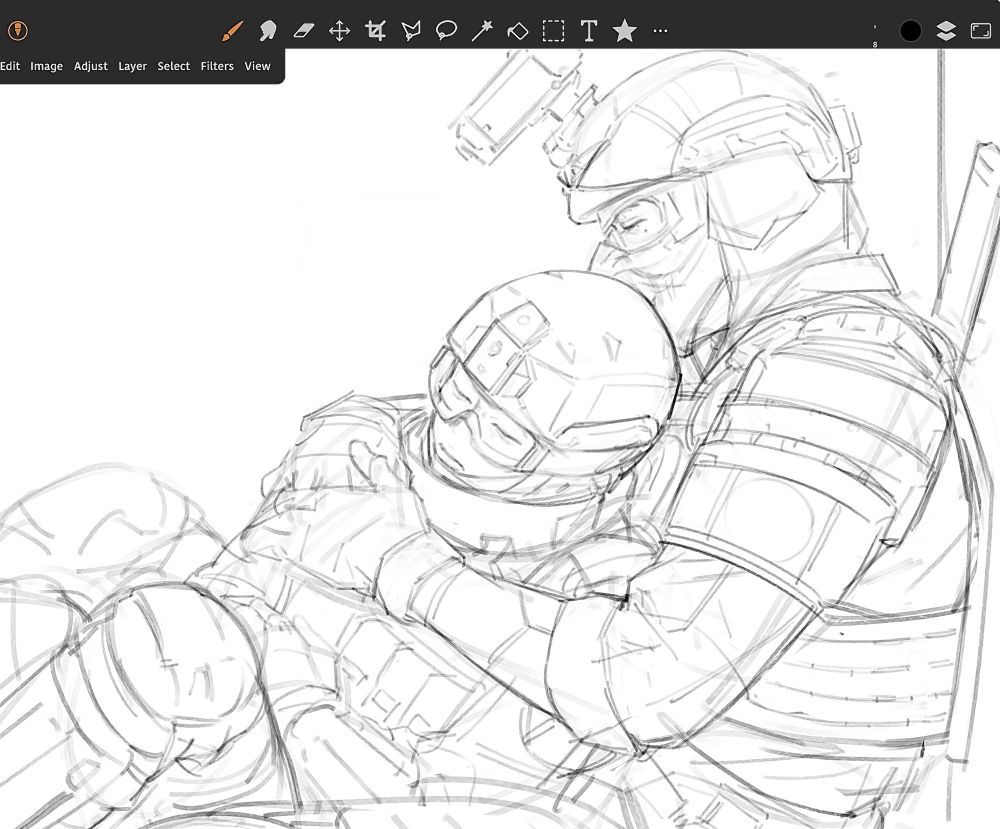Select the Text tool

[x=589, y=30]
